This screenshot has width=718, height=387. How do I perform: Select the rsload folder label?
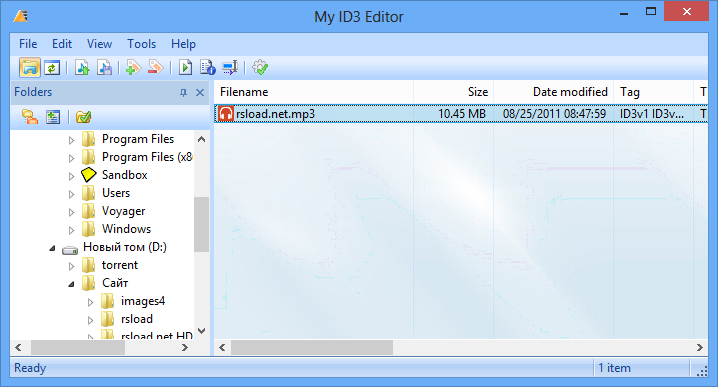pyautogui.click(x=136, y=319)
